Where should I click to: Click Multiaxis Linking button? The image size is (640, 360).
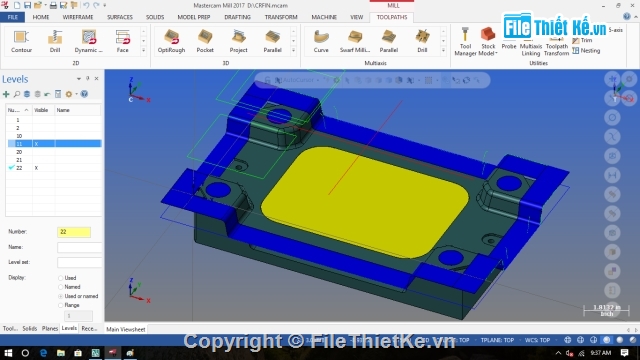(x=531, y=46)
